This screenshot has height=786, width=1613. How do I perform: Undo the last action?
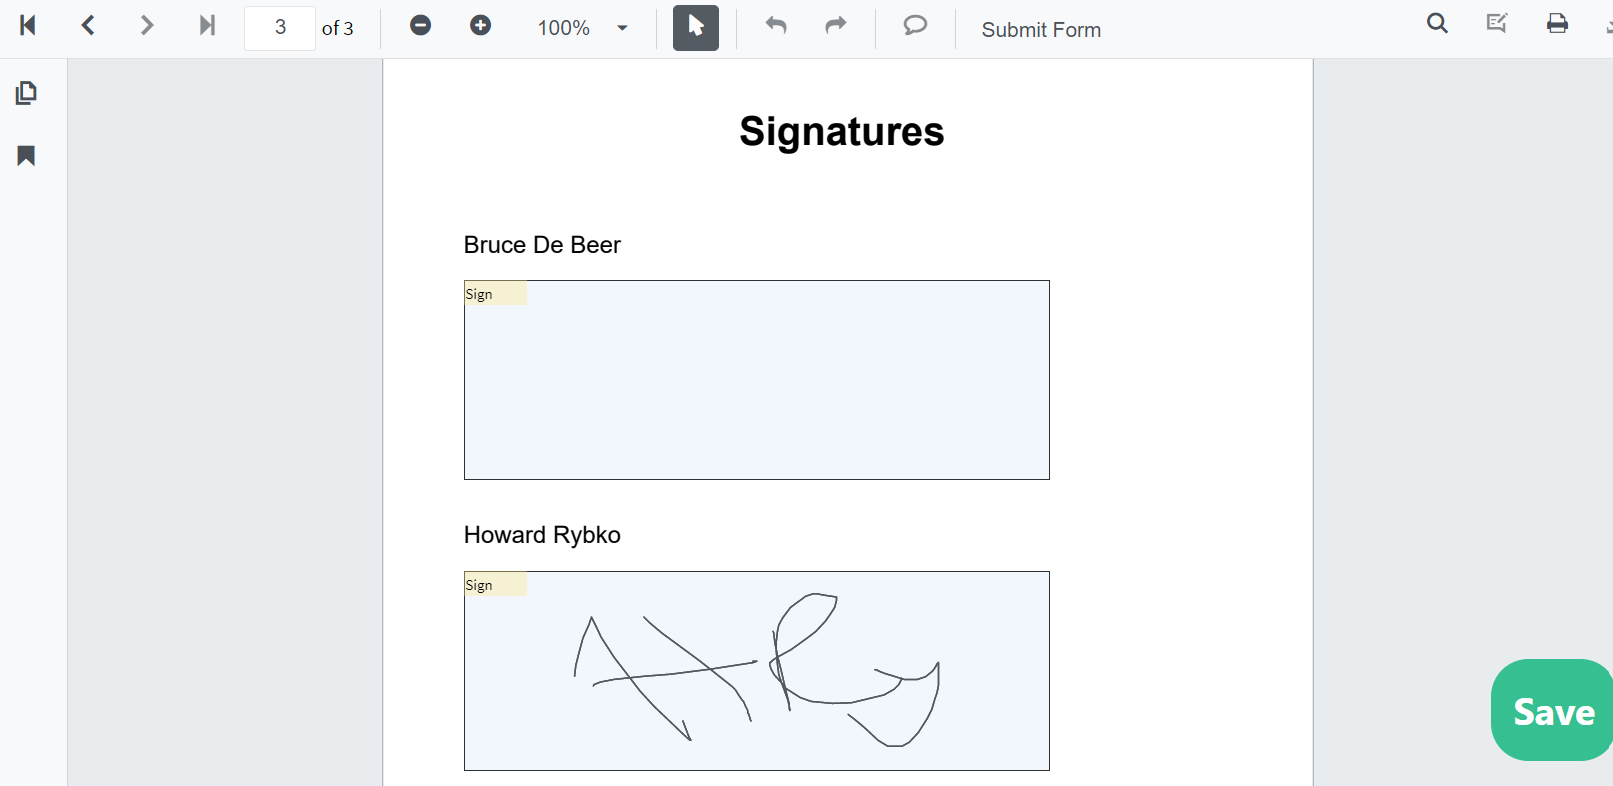[x=776, y=26]
